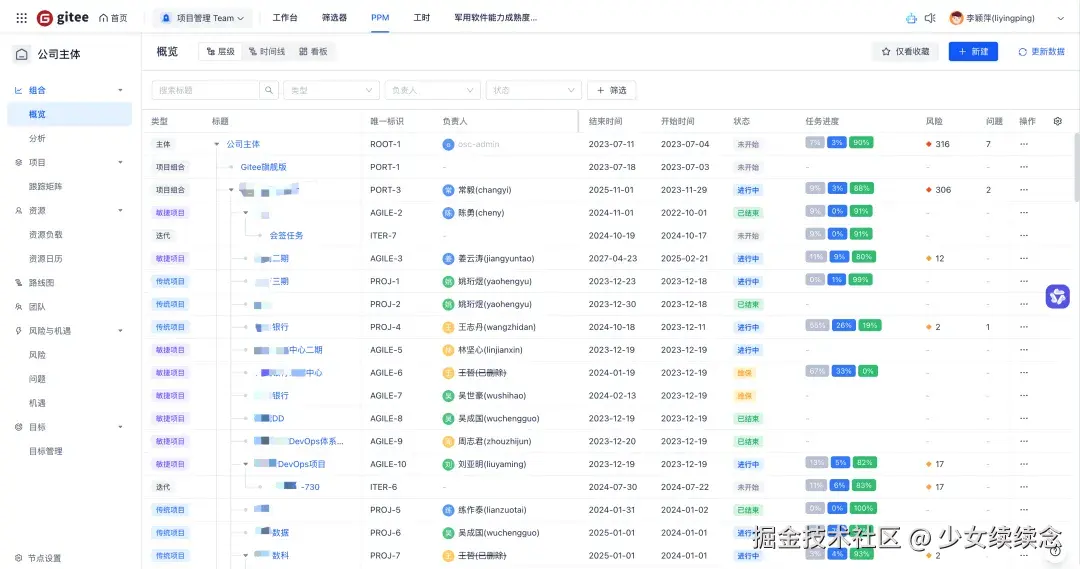Open 分析 in the sidebar
The width and height of the screenshot is (1080, 569).
point(37,138)
